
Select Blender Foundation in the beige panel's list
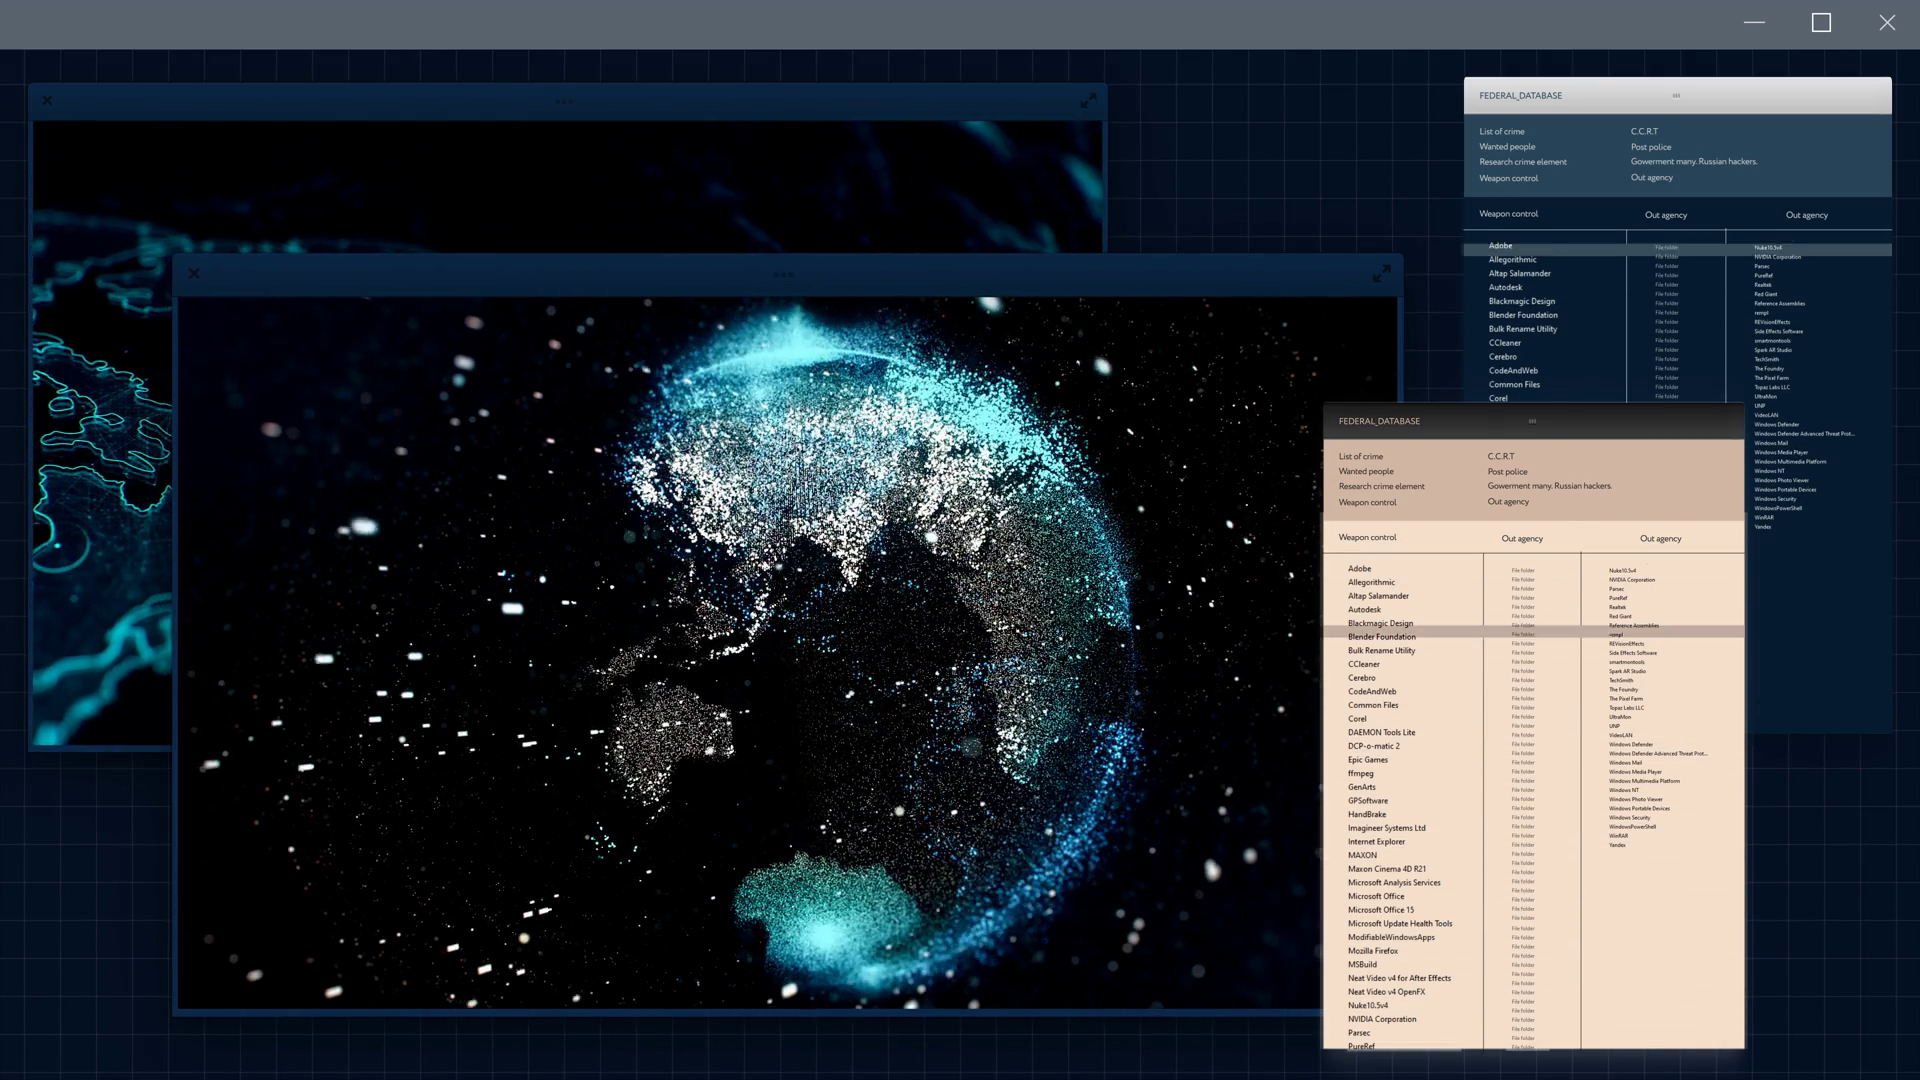pyautogui.click(x=1381, y=637)
